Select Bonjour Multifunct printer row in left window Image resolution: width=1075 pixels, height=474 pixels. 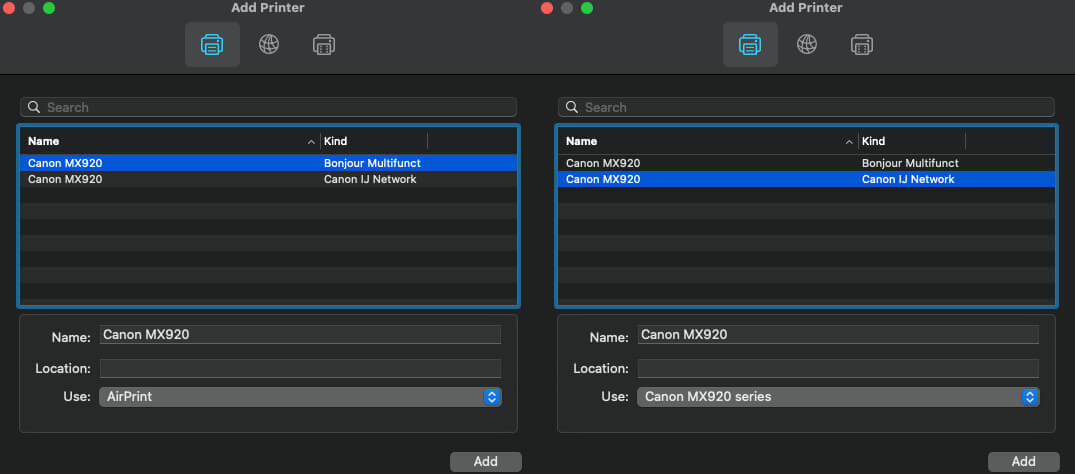coord(268,163)
